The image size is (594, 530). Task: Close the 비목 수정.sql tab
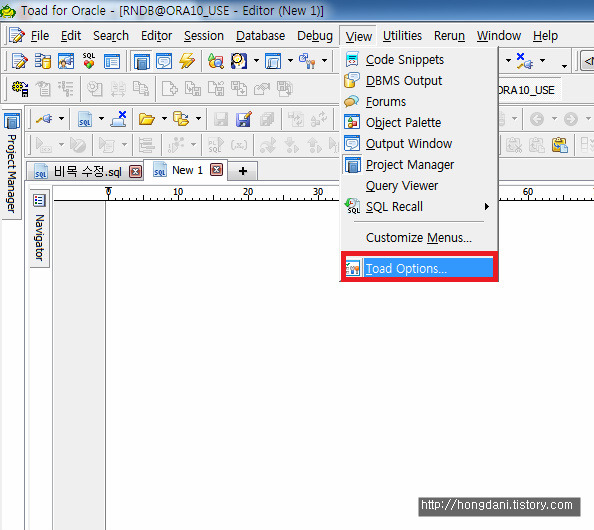[135, 172]
